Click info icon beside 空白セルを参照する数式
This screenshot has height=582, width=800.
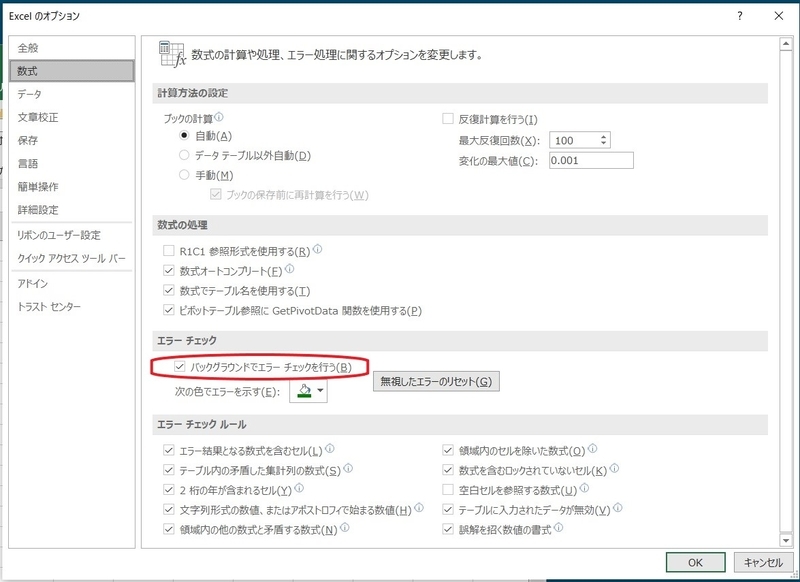click(x=585, y=488)
